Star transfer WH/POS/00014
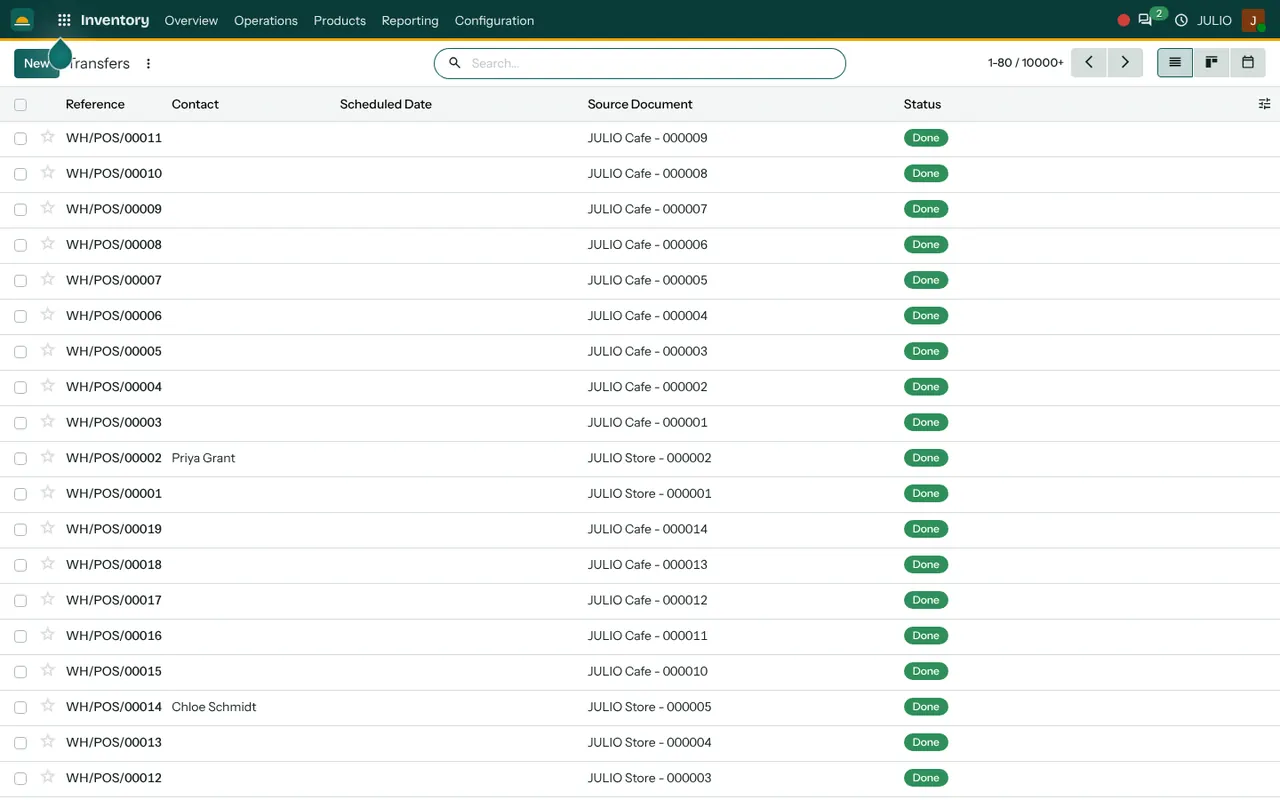The image size is (1280, 800). tap(47, 705)
